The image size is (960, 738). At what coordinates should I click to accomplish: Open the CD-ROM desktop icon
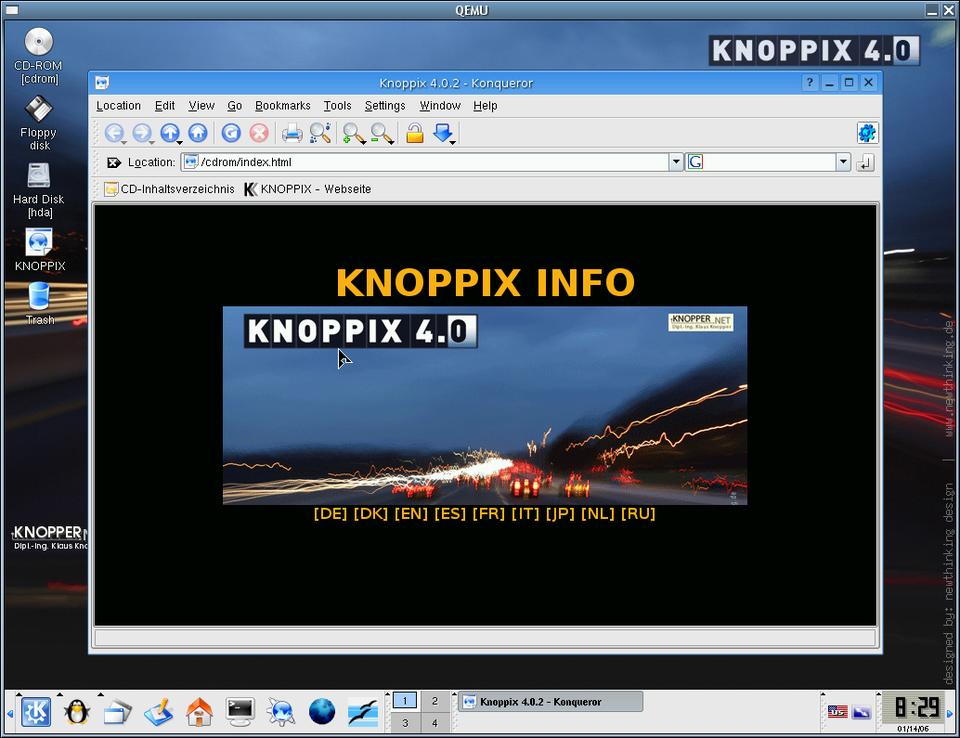click(x=38, y=43)
